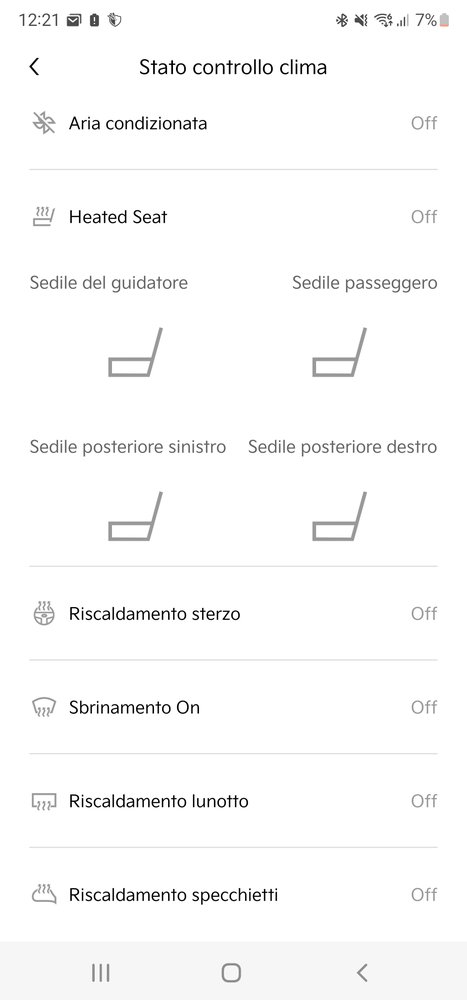Select the passenger seat icon
The image size is (467, 1000).
(x=339, y=353)
